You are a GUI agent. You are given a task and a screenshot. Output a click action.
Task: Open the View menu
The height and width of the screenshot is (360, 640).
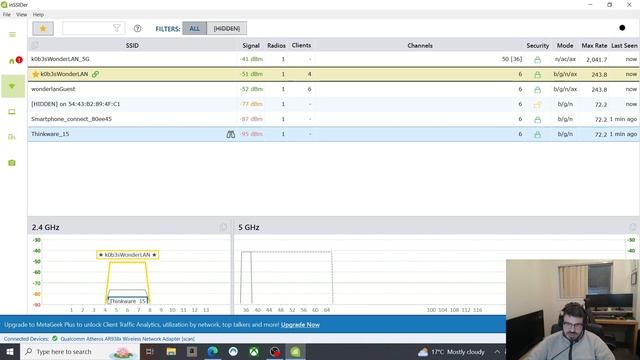pyautogui.click(x=21, y=14)
